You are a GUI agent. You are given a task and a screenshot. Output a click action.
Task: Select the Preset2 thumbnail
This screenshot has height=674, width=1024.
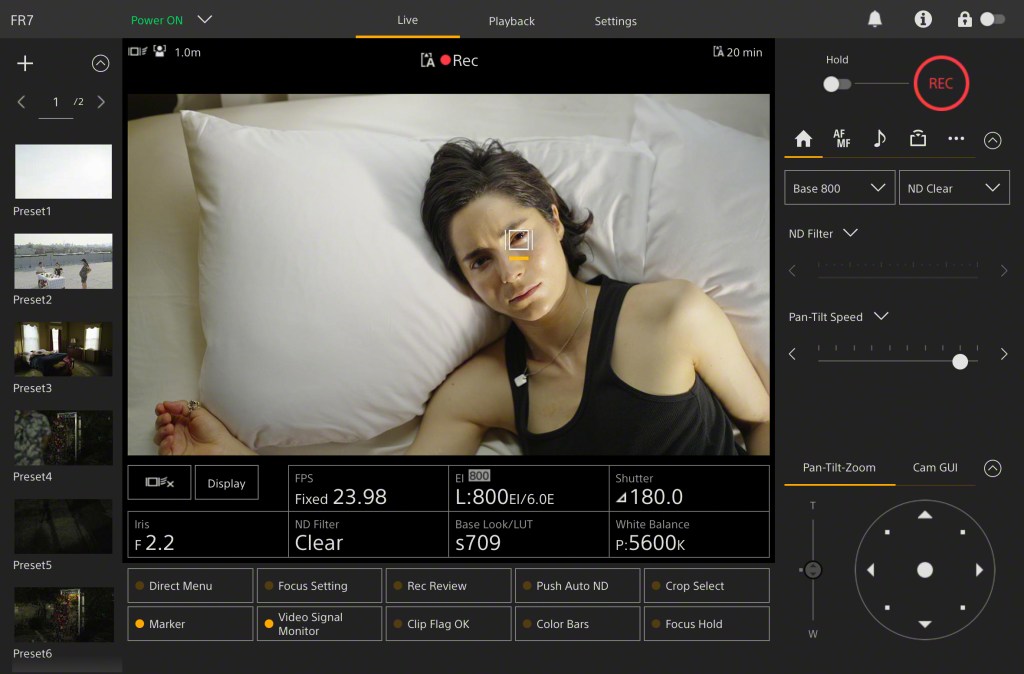click(63, 260)
